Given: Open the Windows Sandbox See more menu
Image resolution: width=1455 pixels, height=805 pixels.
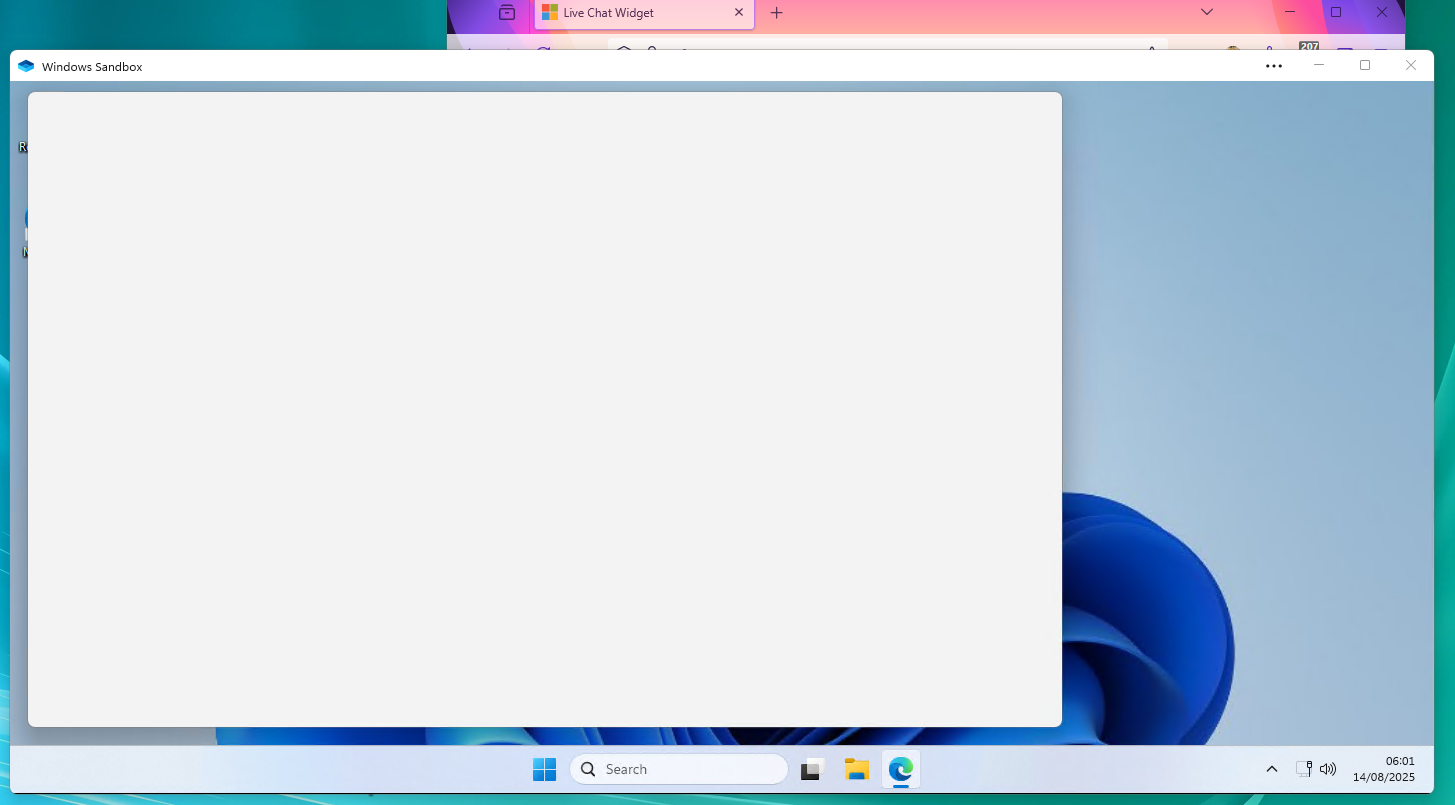Looking at the screenshot, I should click(1273, 65).
